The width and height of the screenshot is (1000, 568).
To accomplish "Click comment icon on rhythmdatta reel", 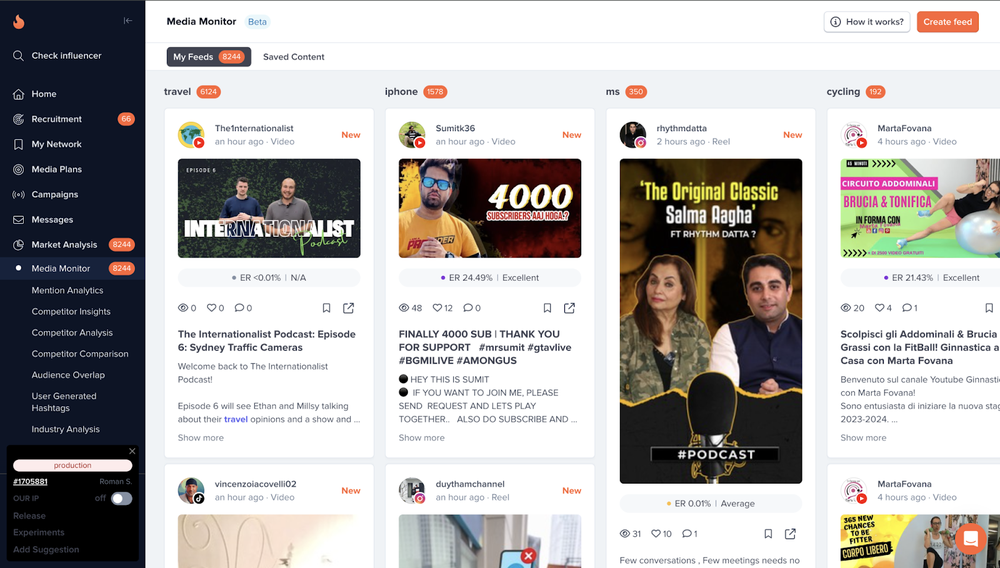I will point(686,534).
